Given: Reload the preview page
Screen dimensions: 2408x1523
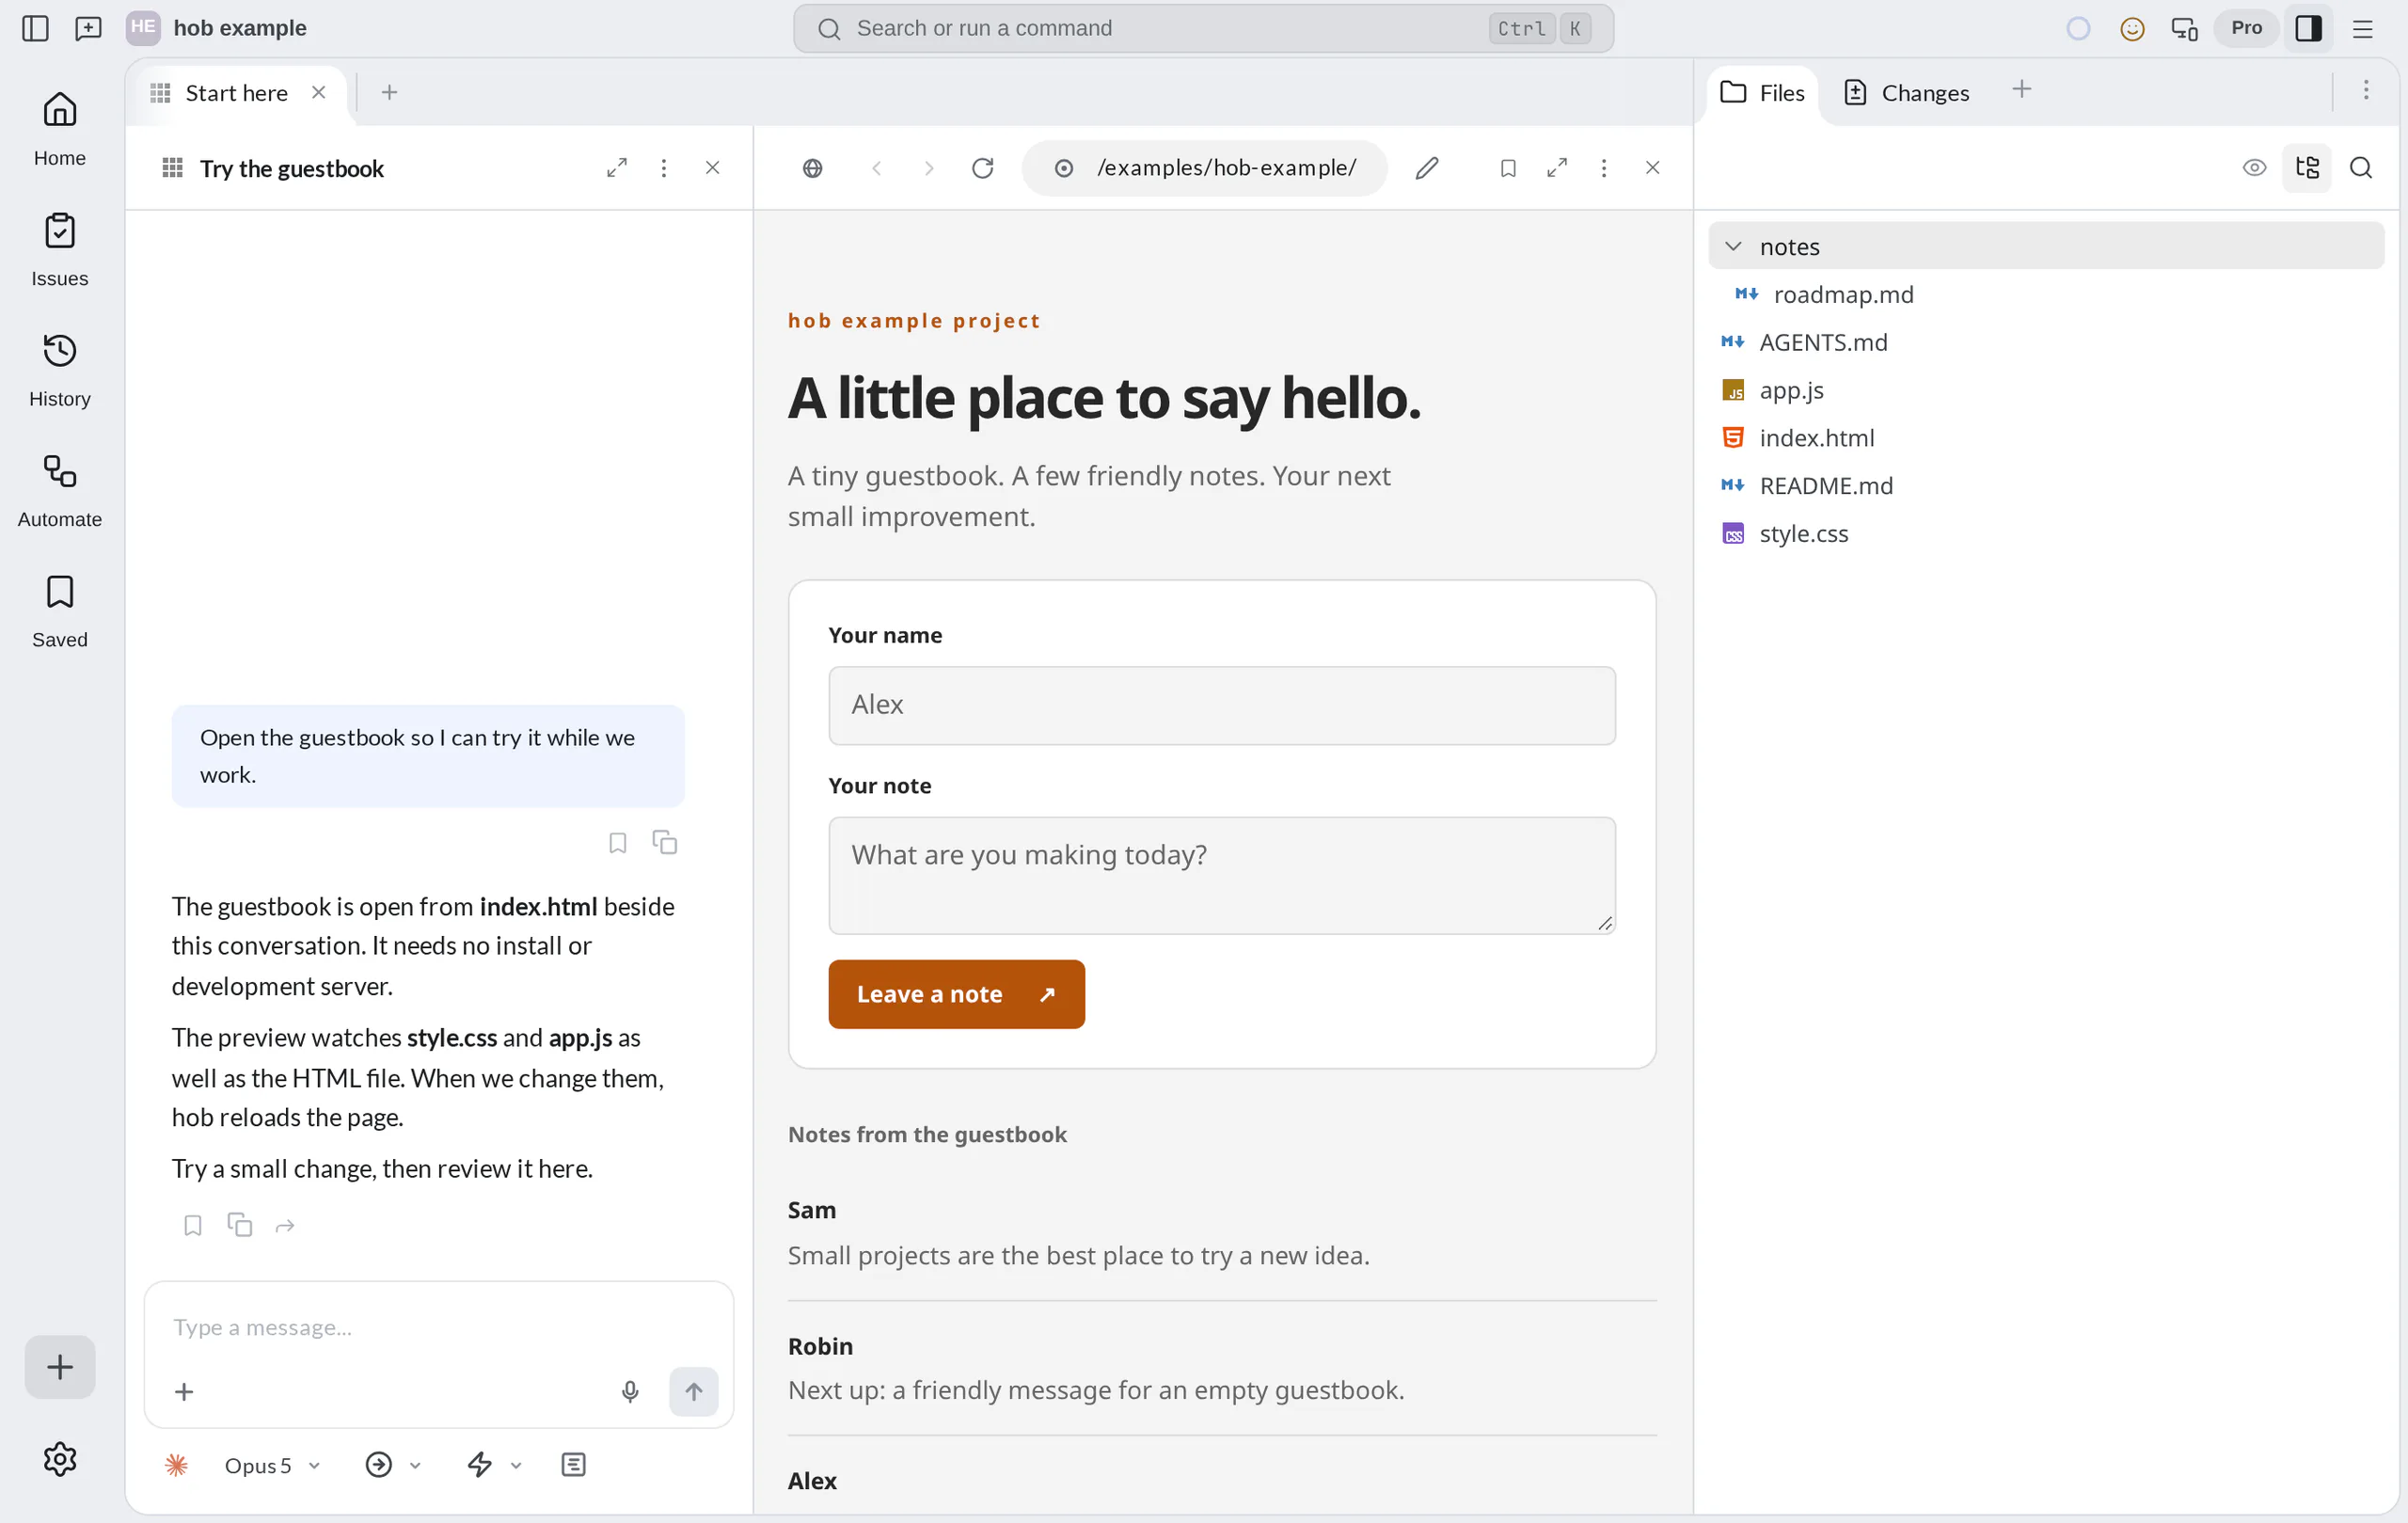Looking at the screenshot, I should [x=983, y=168].
